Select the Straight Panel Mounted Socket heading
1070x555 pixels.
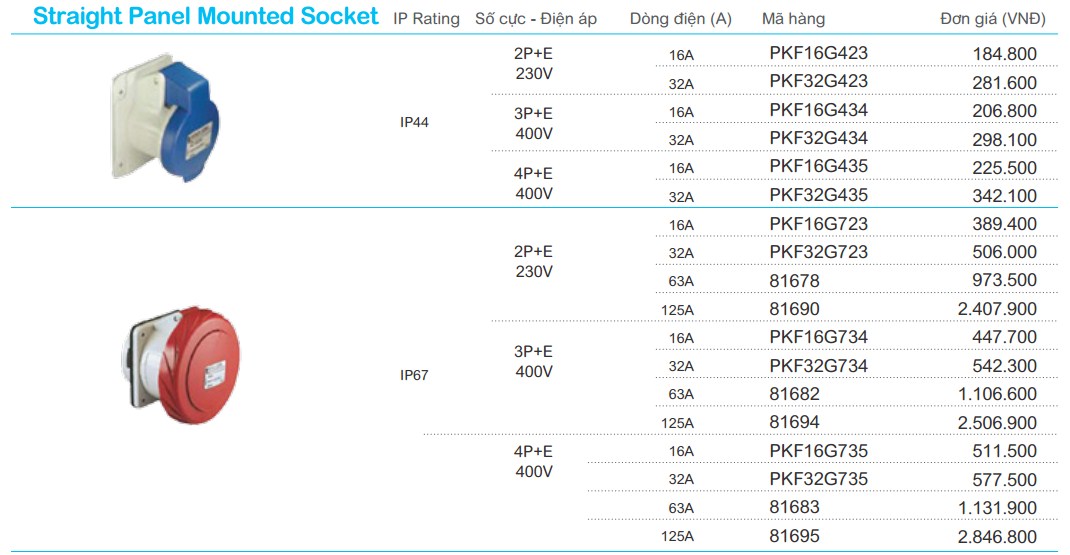(205, 16)
